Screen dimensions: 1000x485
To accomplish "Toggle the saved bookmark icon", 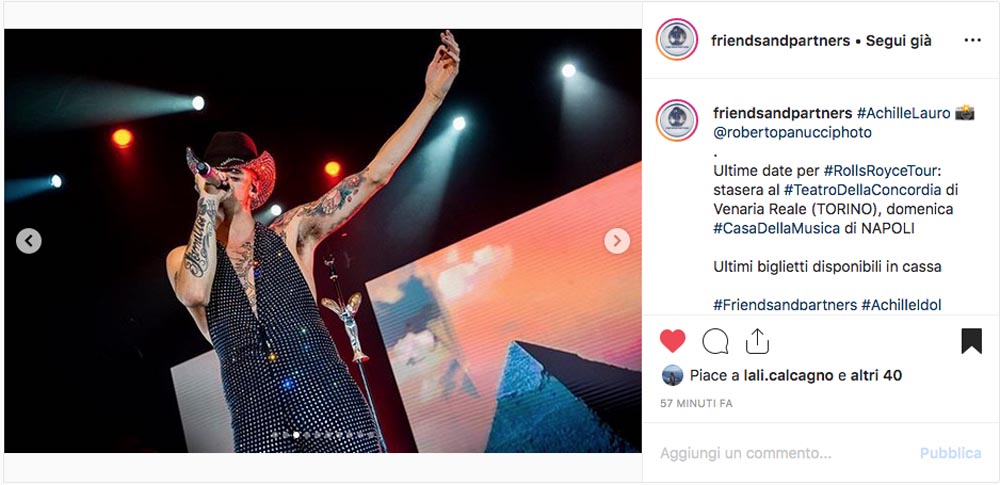I will tap(971, 341).
